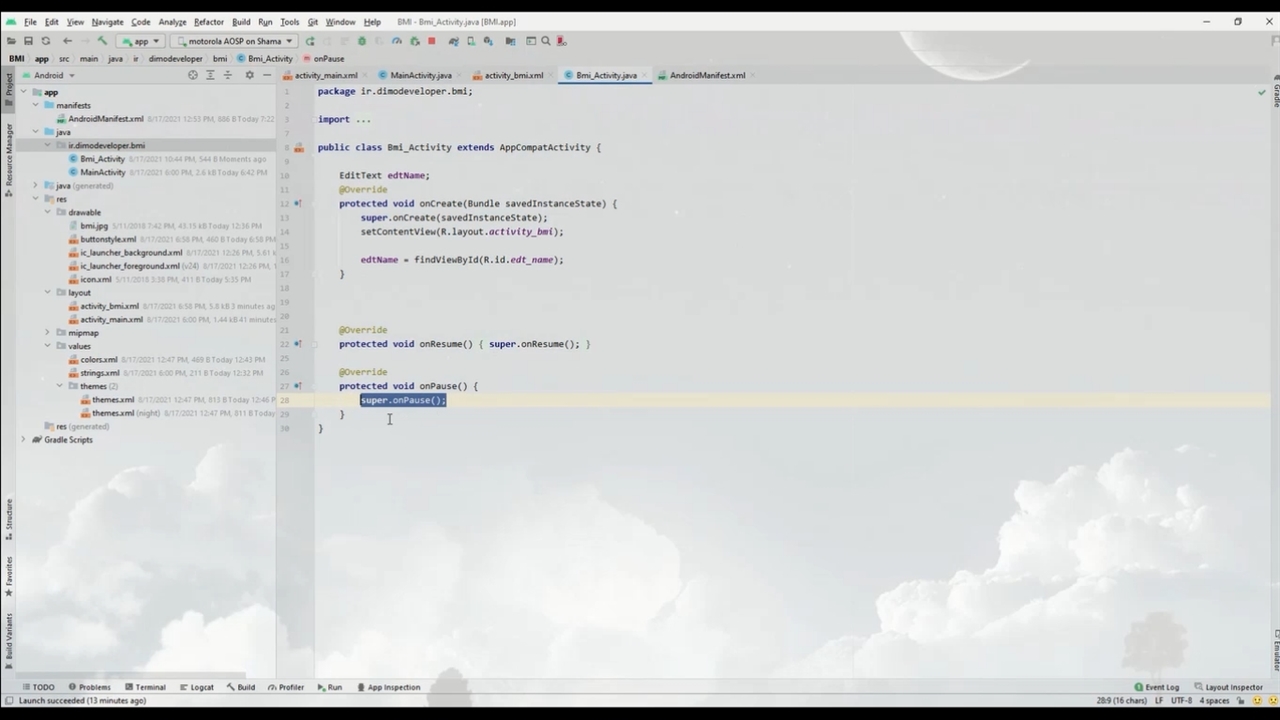This screenshot has height=720, width=1280.
Task: Open the Logcat tool window
Action: tap(196, 687)
